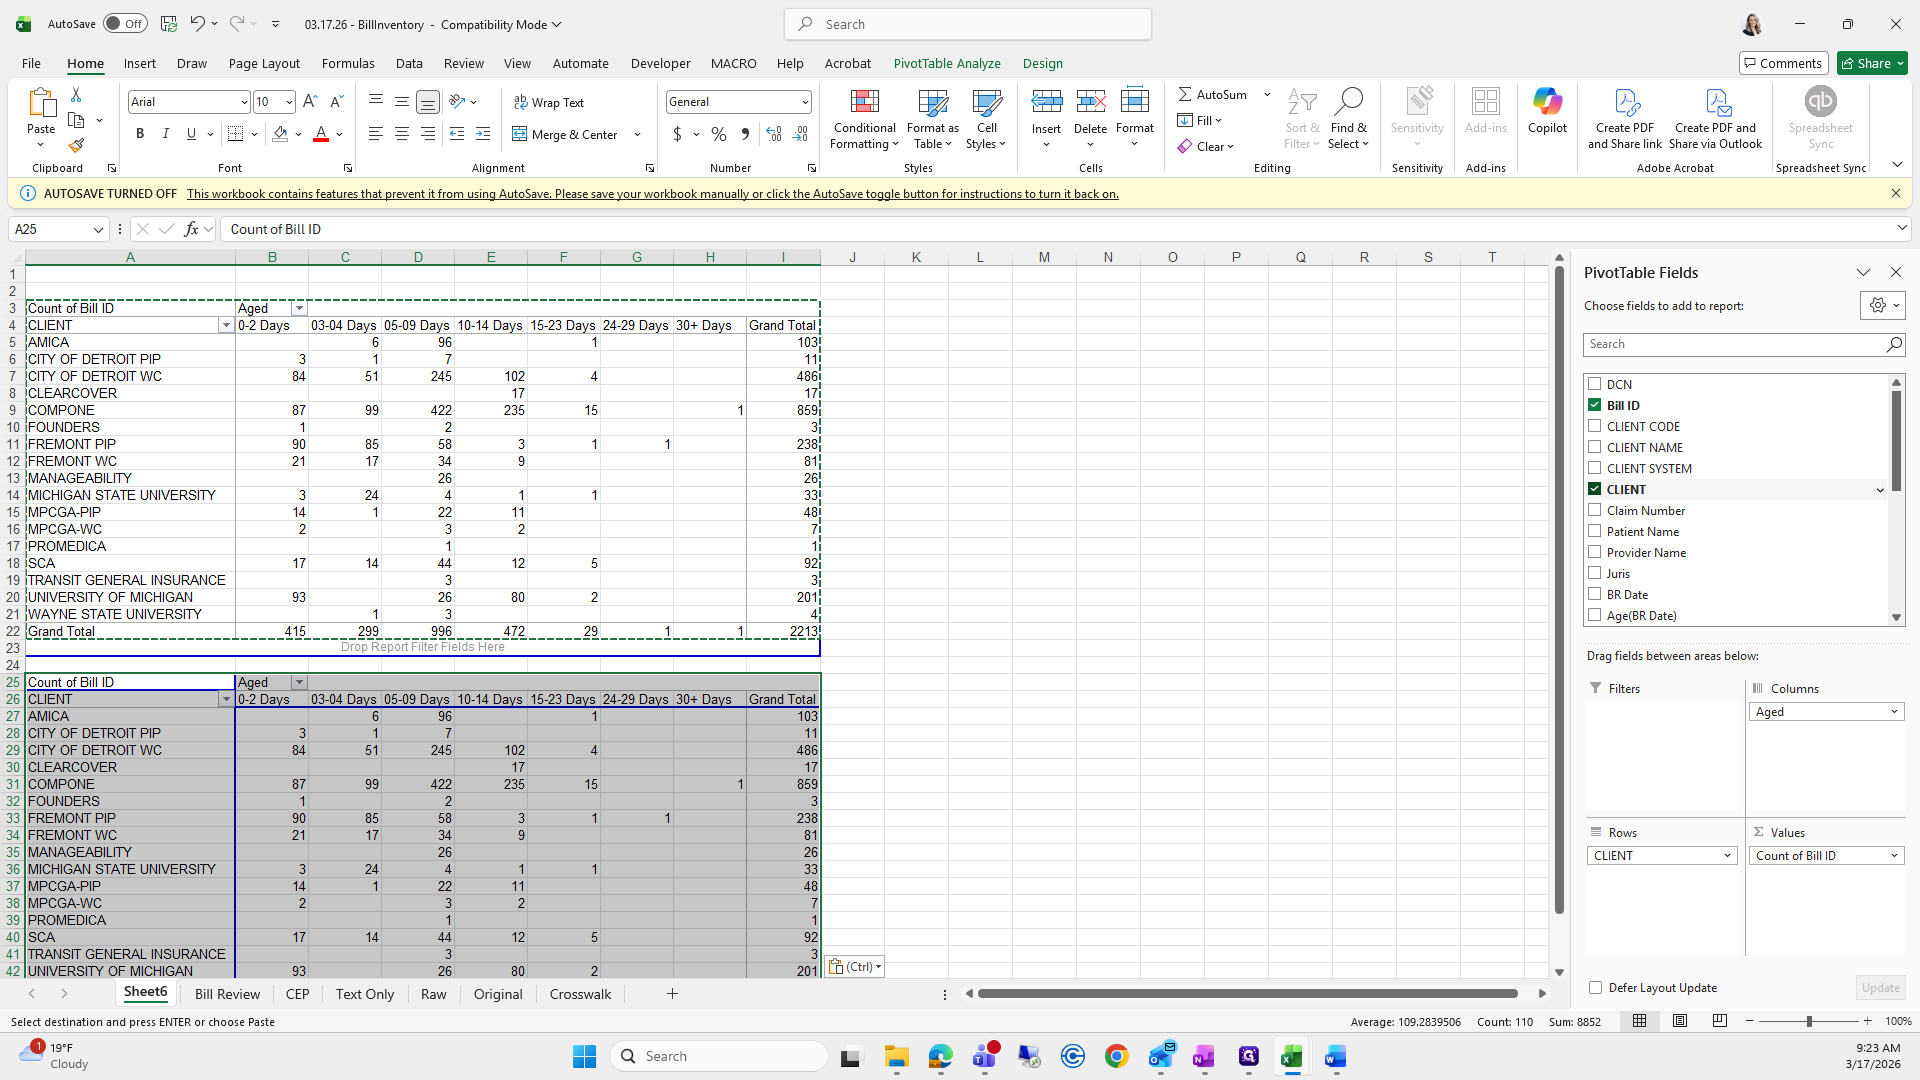This screenshot has width=1920, height=1080.
Task: Open the Find & Select magnifier icon
Action: click(1348, 102)
